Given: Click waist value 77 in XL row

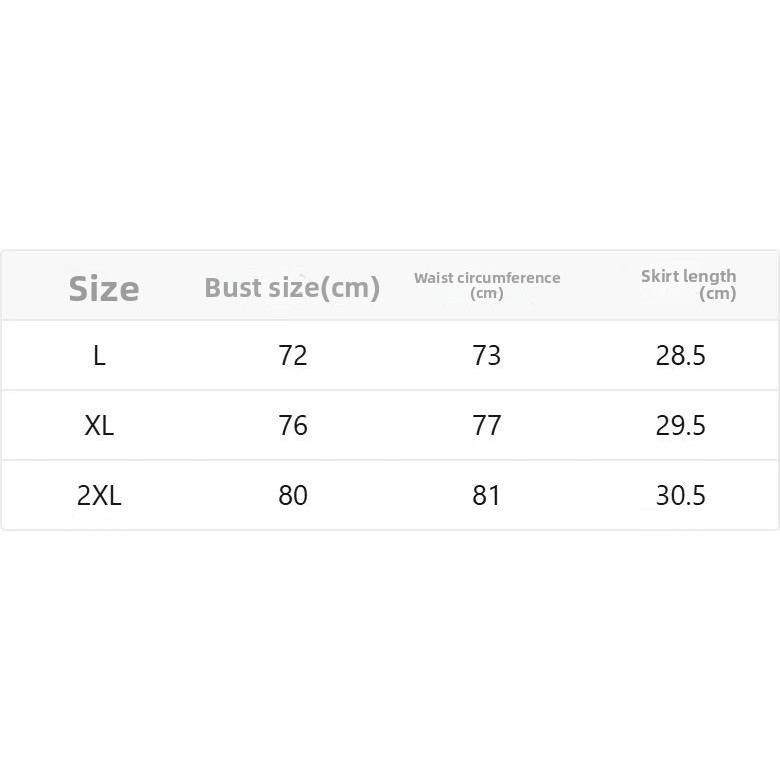Looking at the screenshot, I should pyautogui.click(x=487, y=425).
